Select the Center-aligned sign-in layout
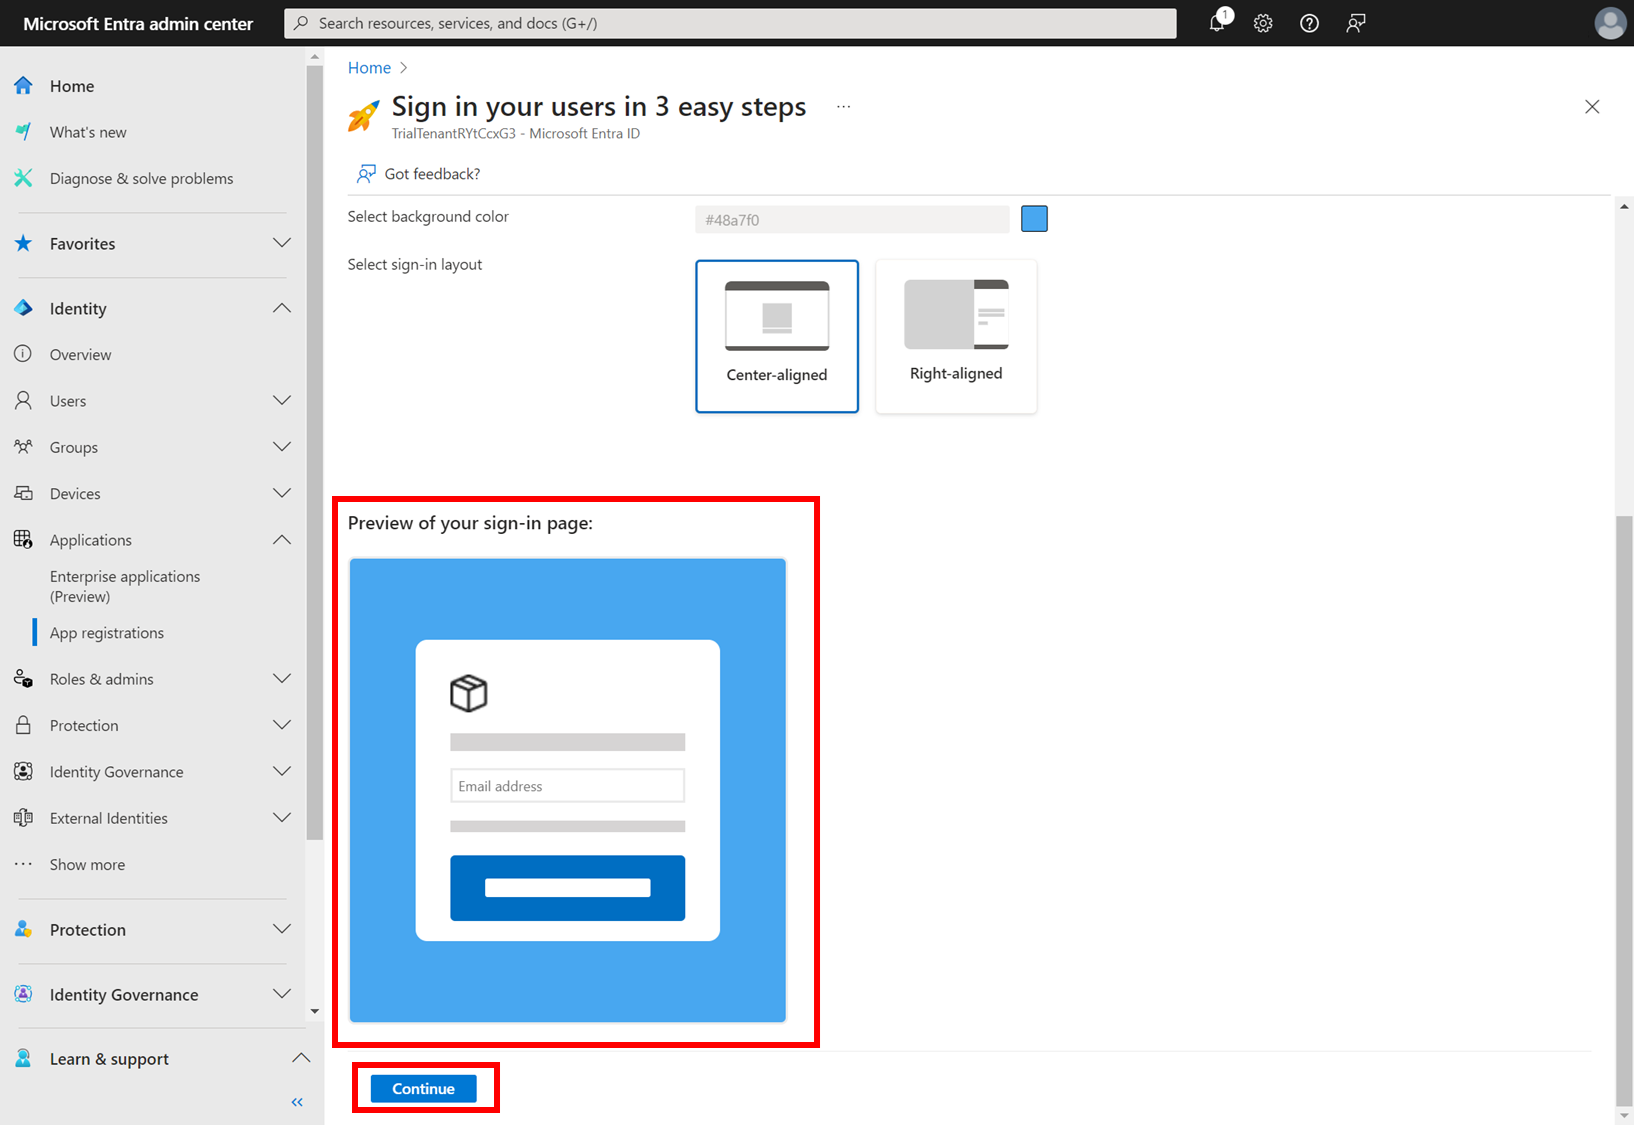Image resolution: width=1634 pixels, height=1125 pixels. [777, 336]
